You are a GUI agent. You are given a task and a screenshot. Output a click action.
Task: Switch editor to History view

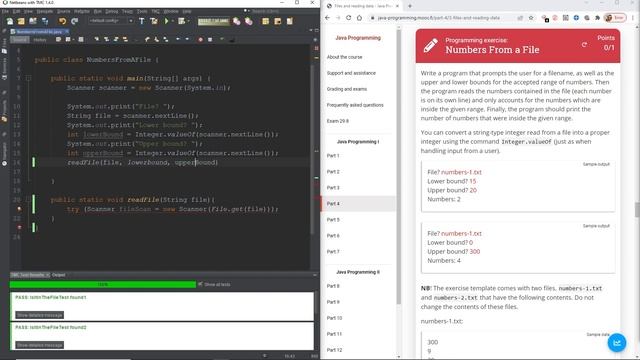pyautogui.click(x=40, y=40)
